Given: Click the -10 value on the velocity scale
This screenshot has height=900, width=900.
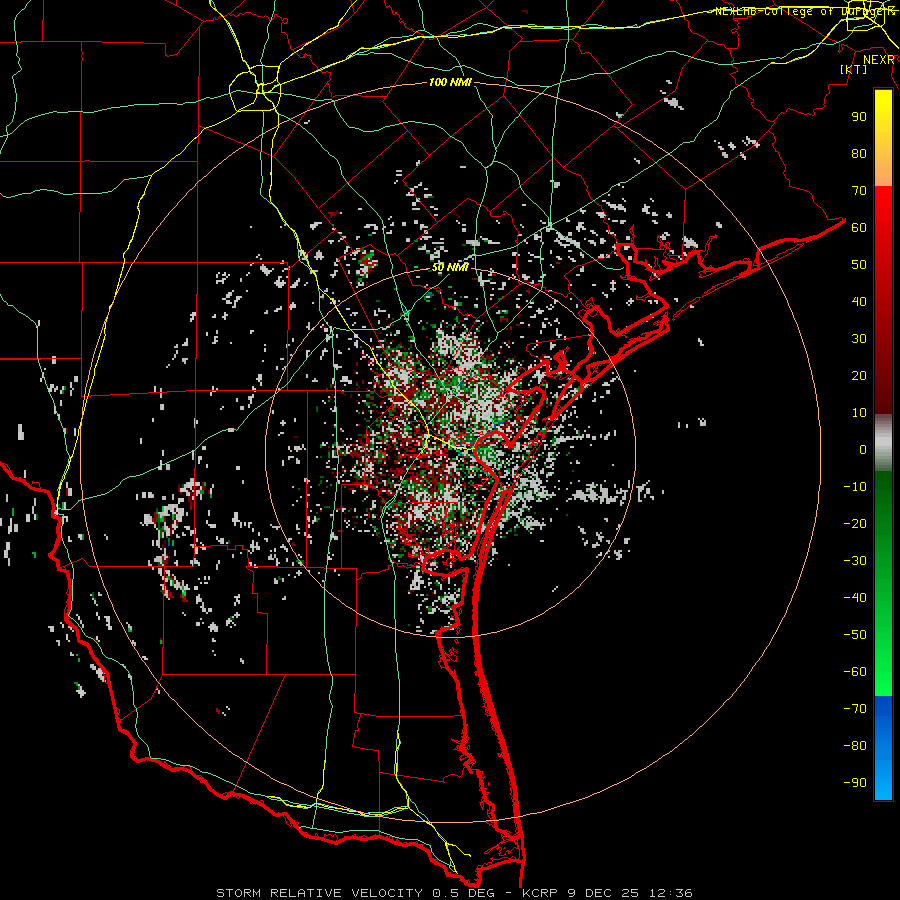Looking at the screenshot, I should click(x=855, y=487).
